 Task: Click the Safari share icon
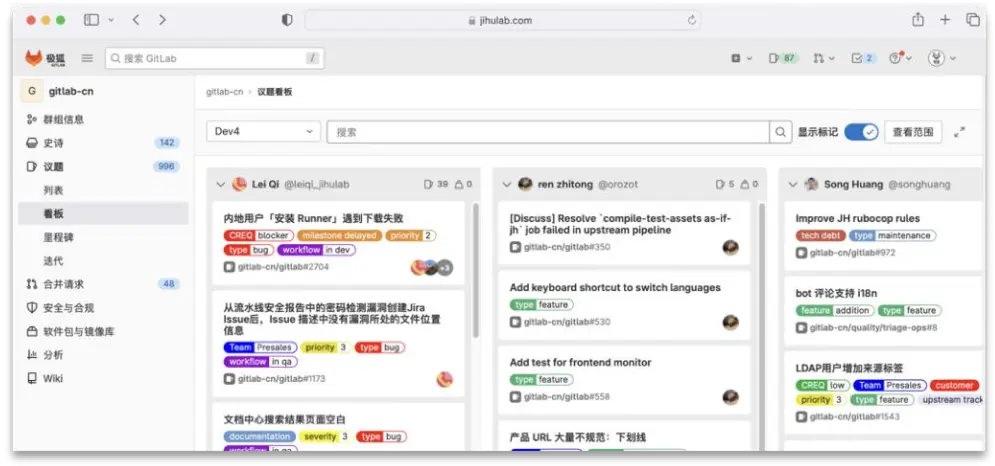tap(917, 20)
